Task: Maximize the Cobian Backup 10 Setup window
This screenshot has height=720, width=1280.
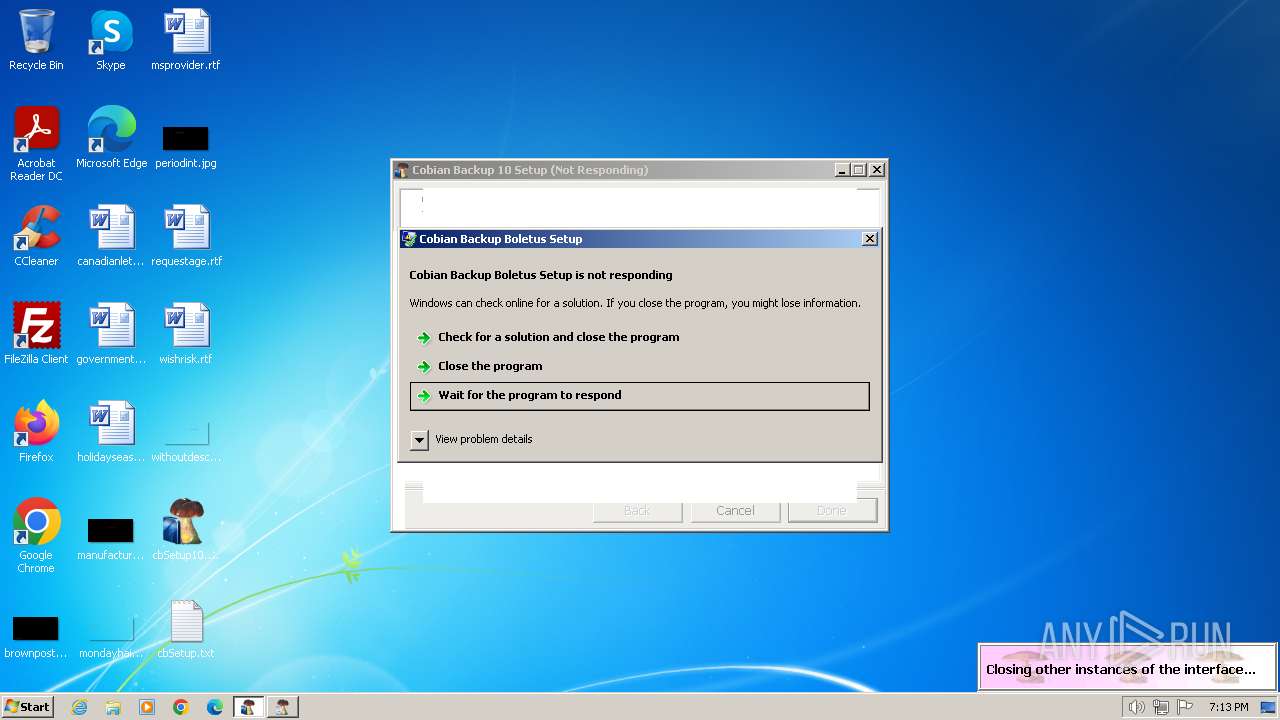Action: click(x=858, y=170)
